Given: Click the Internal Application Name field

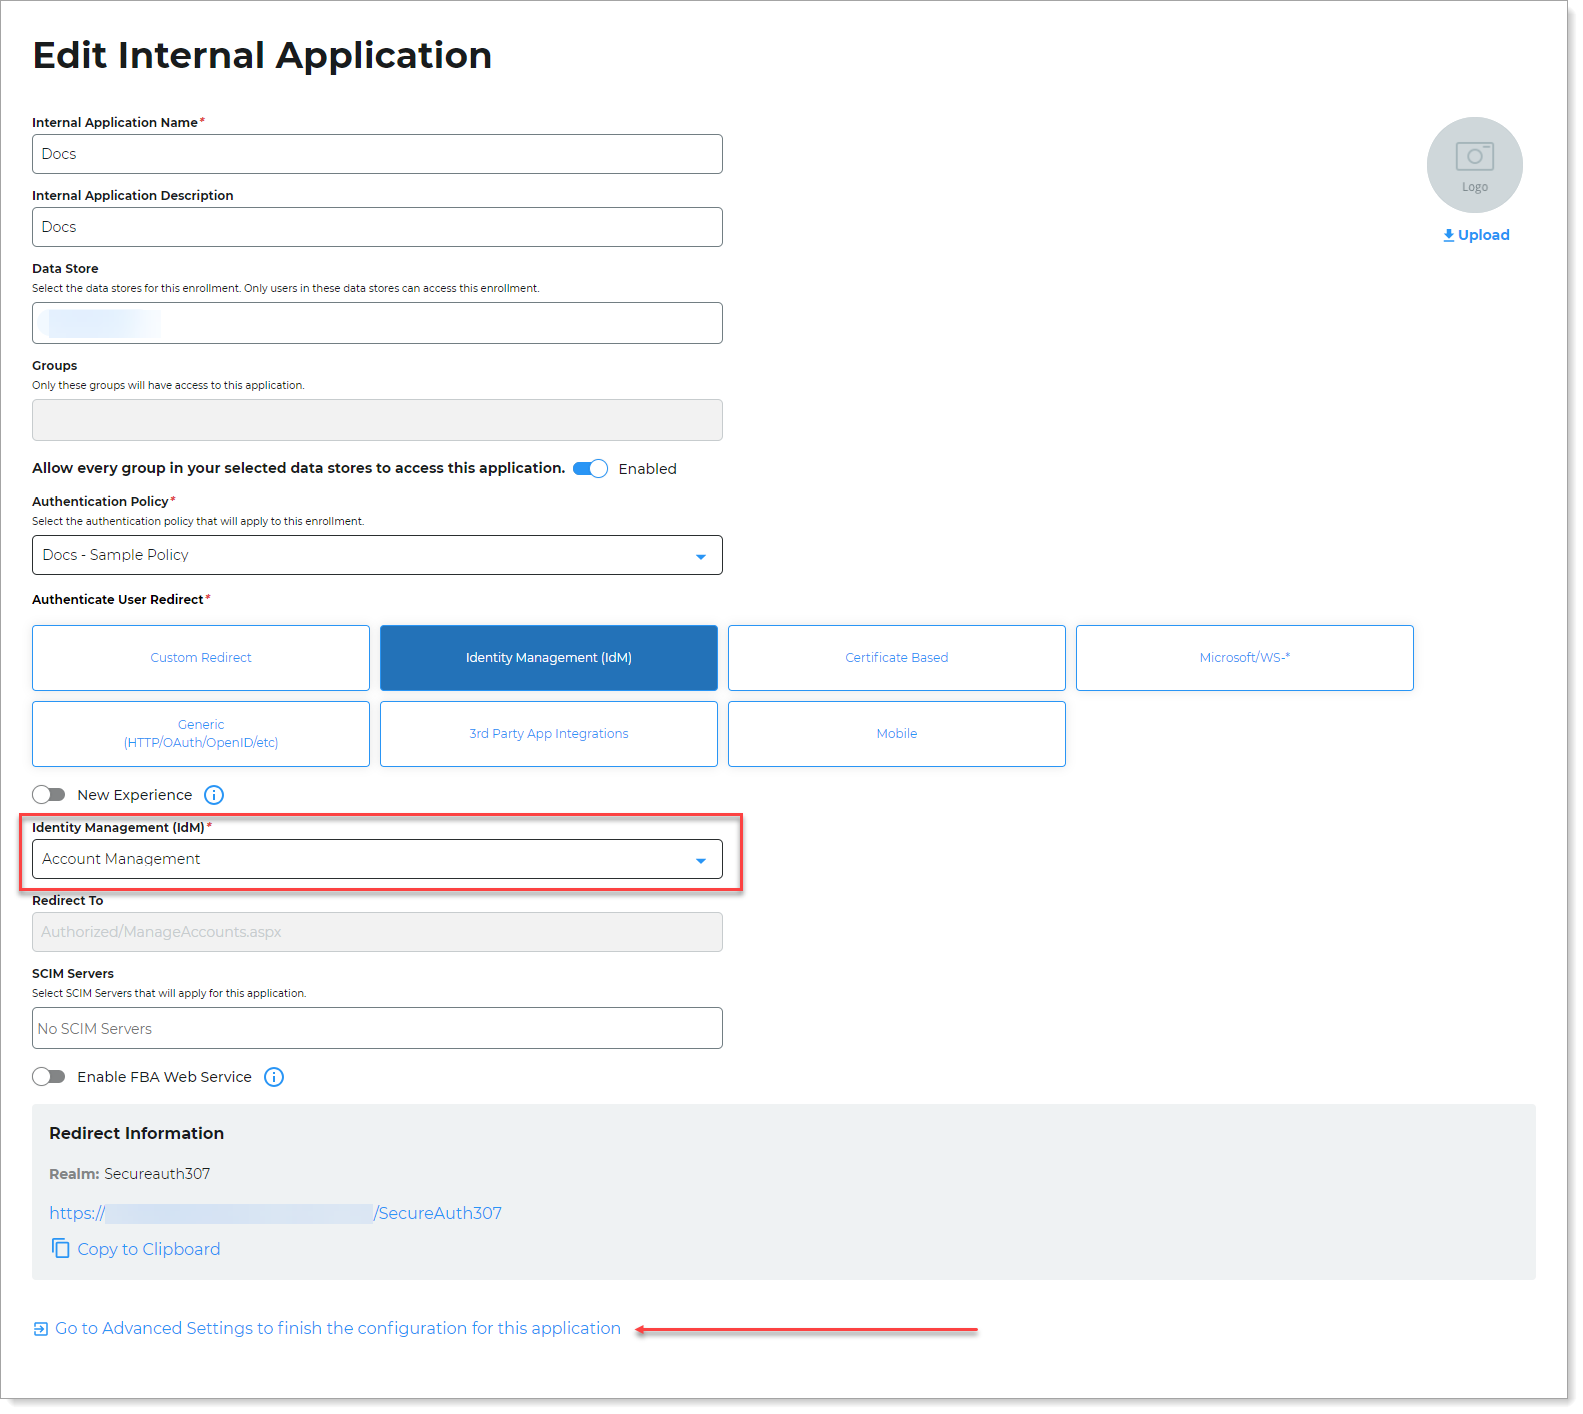Looking at the screenshot, I should 377,154.
